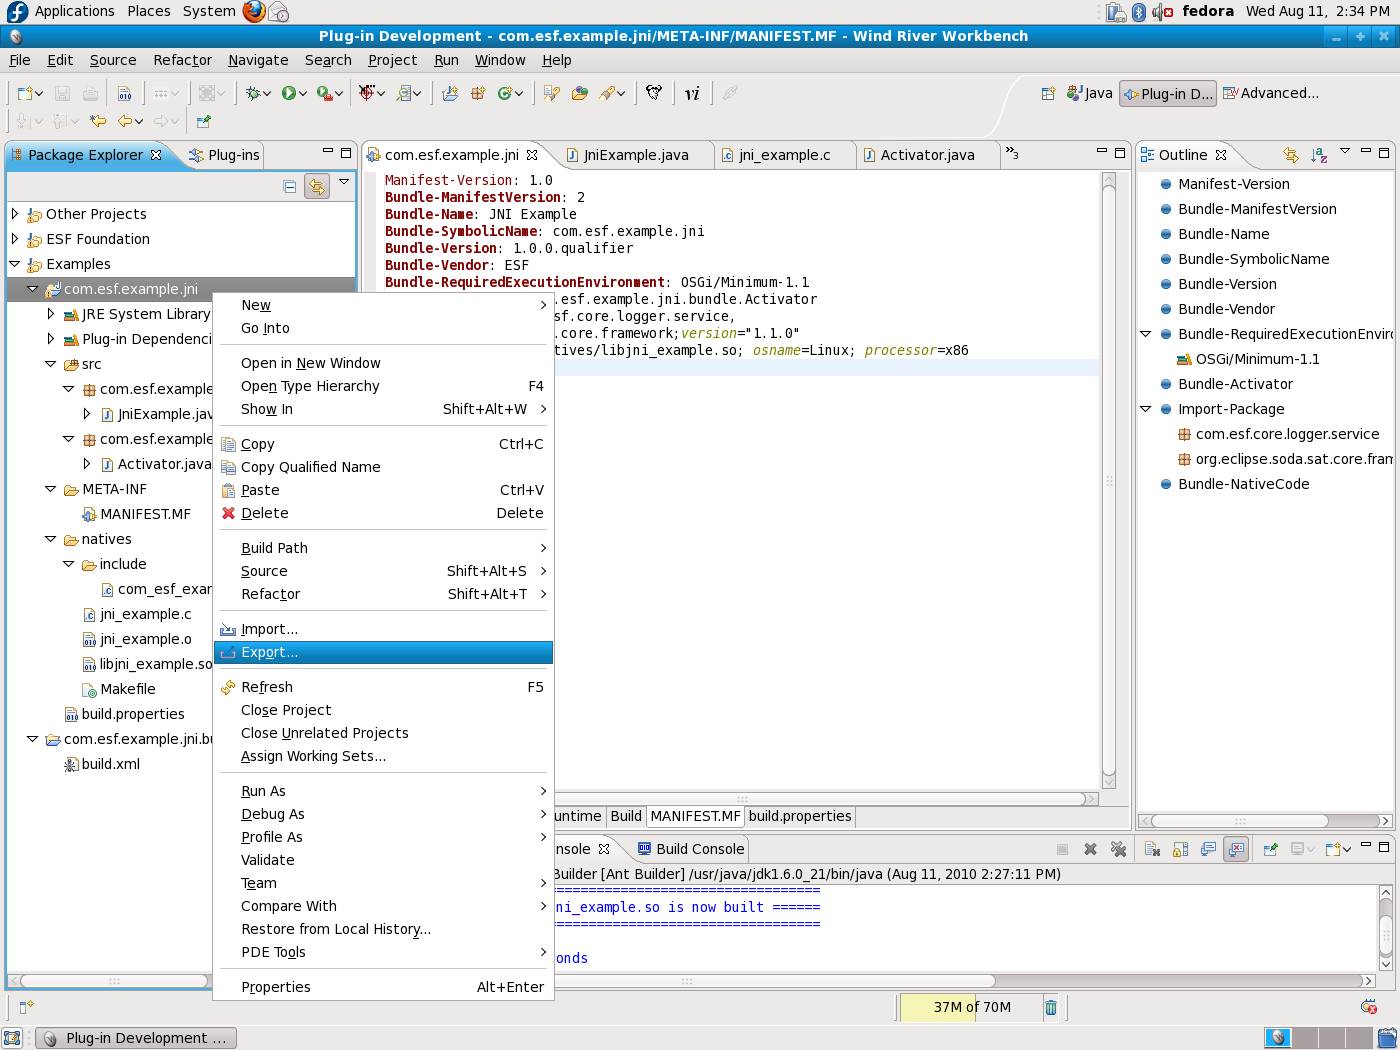The image size is (1400, 1050).
Task: Expand the ESF Foundation tree node
Action: click(x=15, y=239)
